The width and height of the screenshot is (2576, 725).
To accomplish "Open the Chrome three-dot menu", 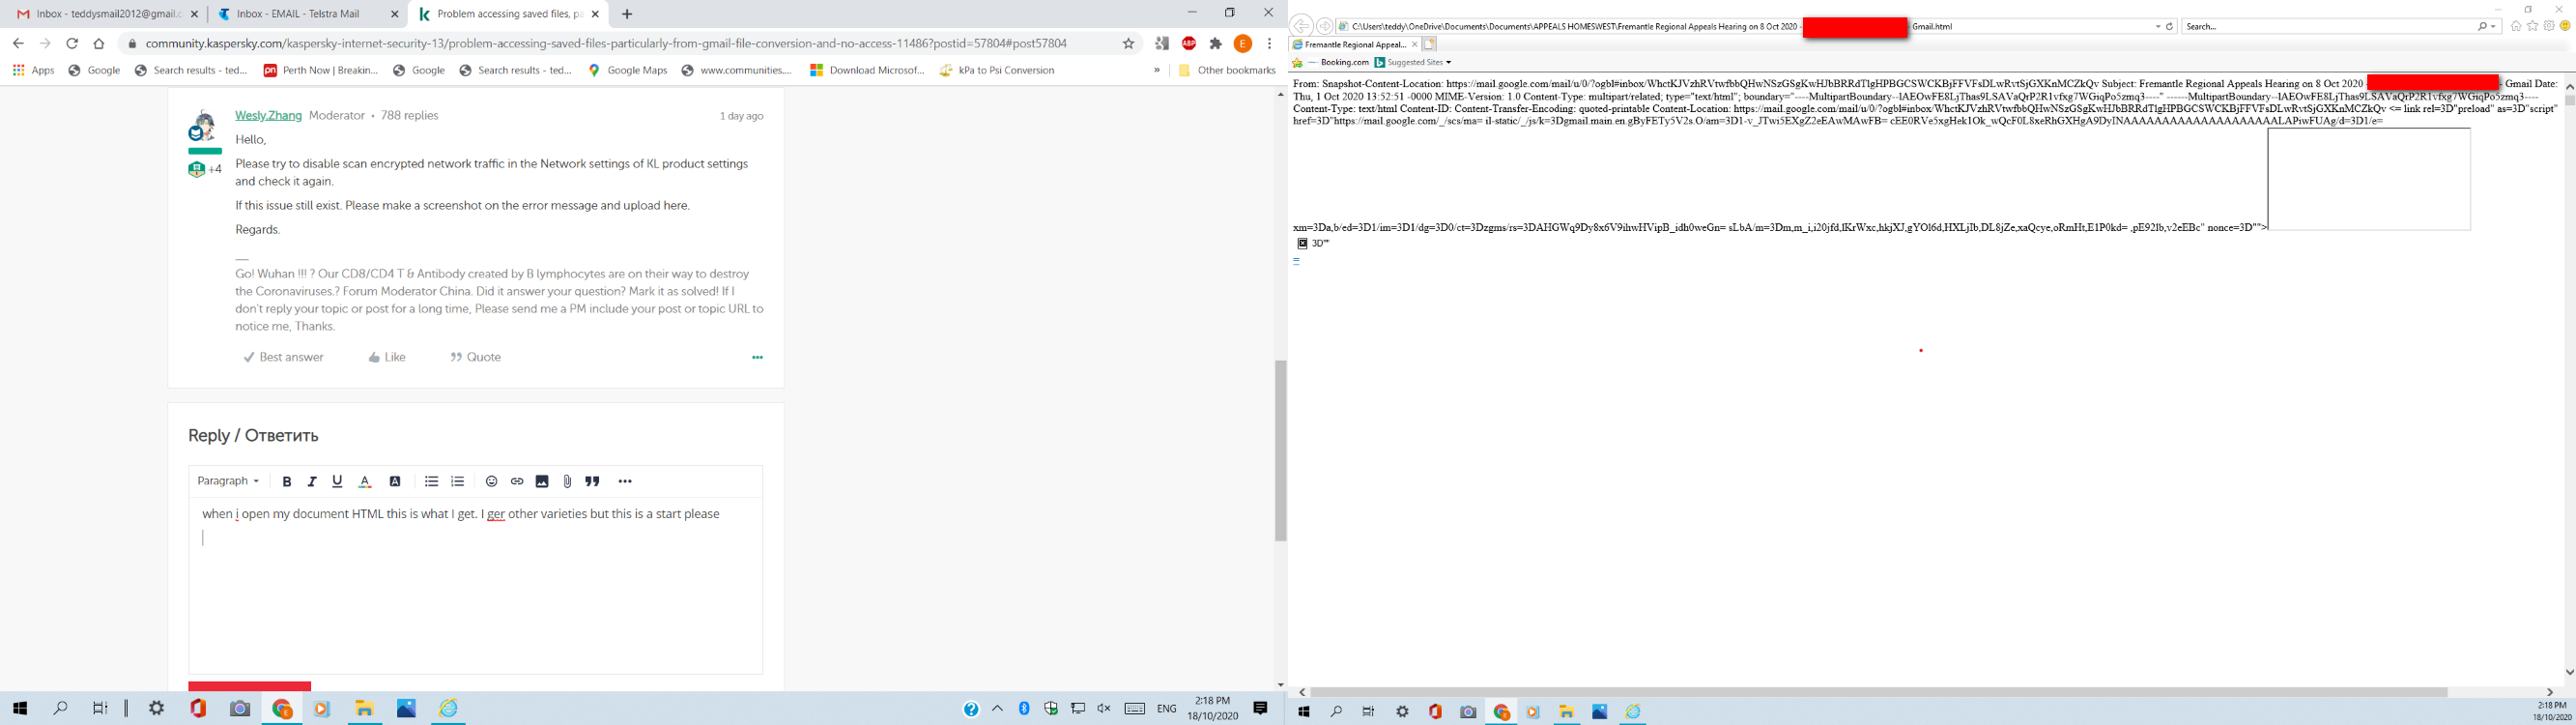I will [x=1269, y=43].
